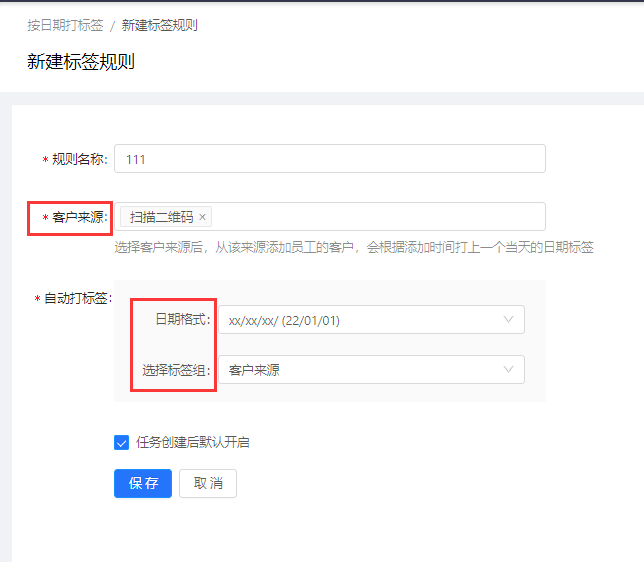Click the 客户来源 field label

click(x=80, y=217)
